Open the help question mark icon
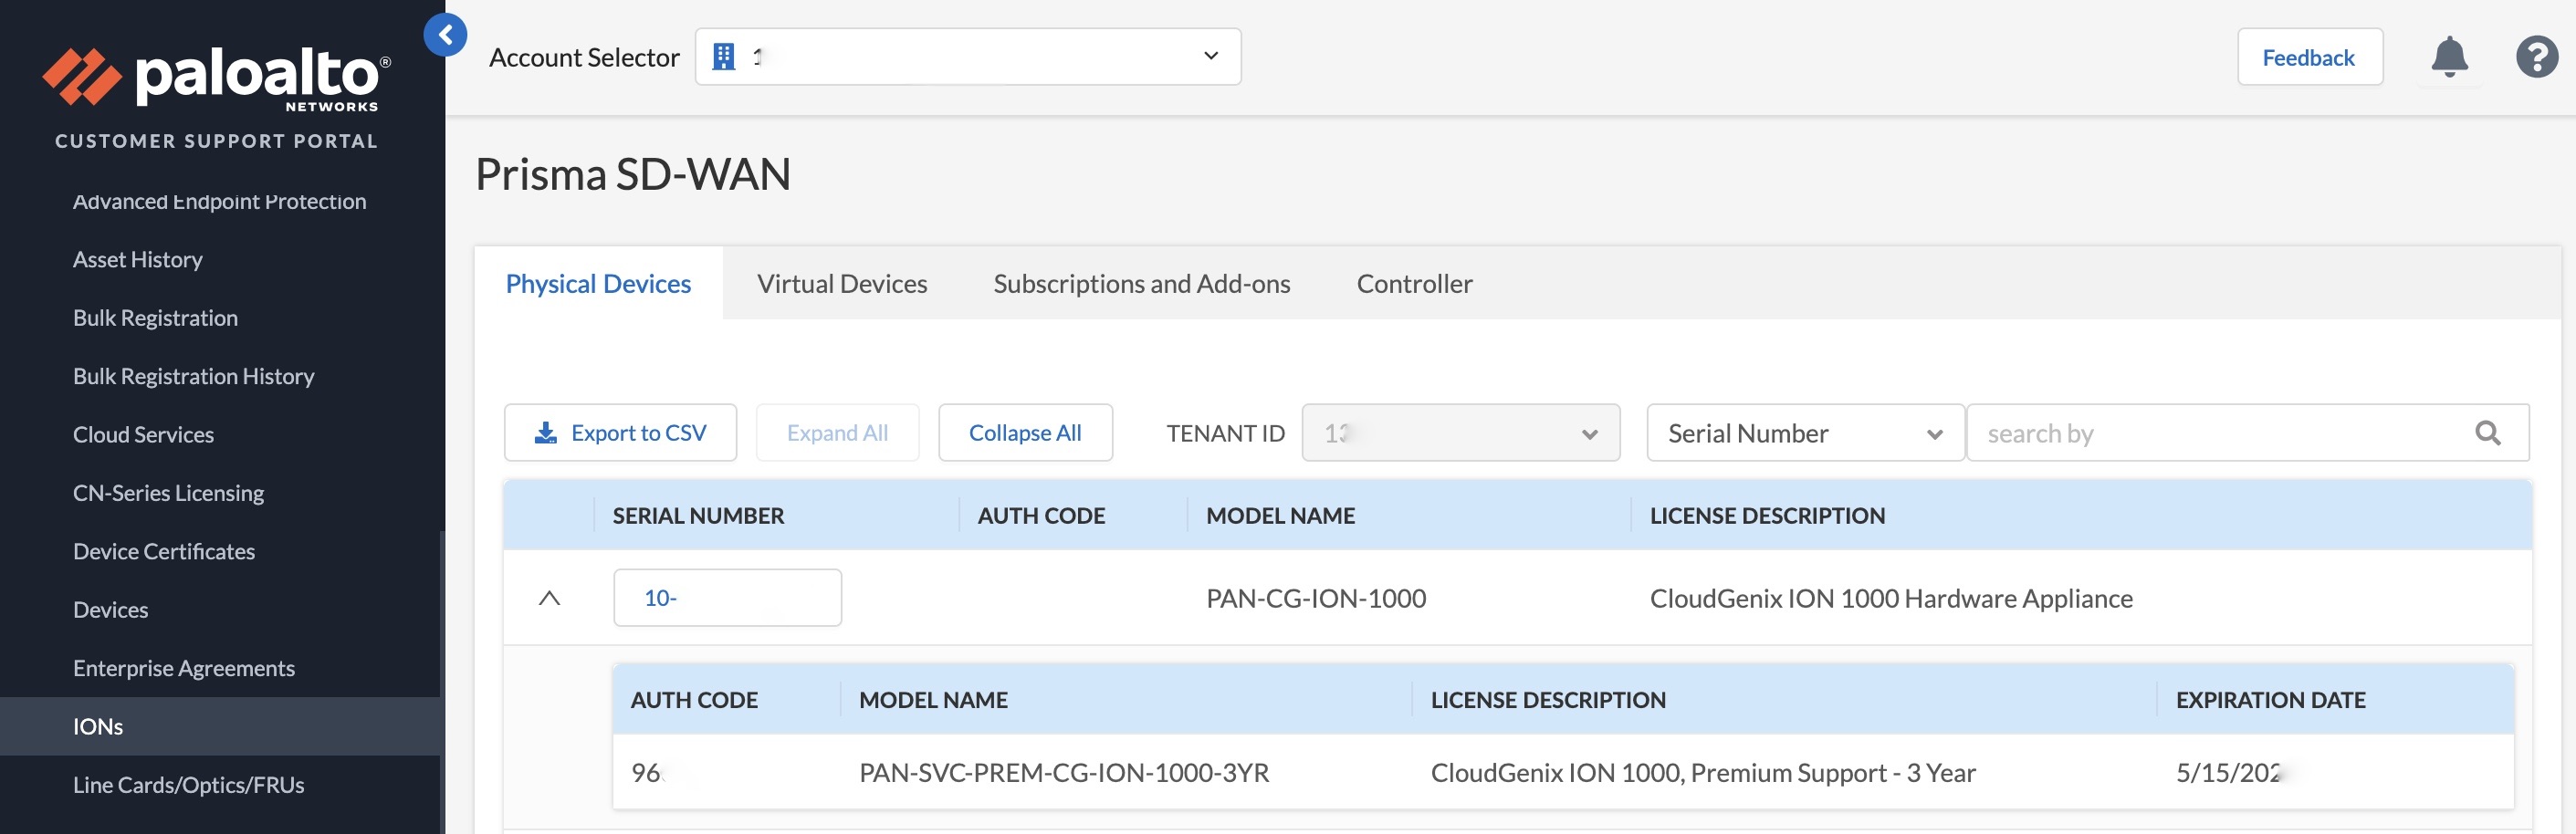The image size is (2576, 834). click(2536, 57)
